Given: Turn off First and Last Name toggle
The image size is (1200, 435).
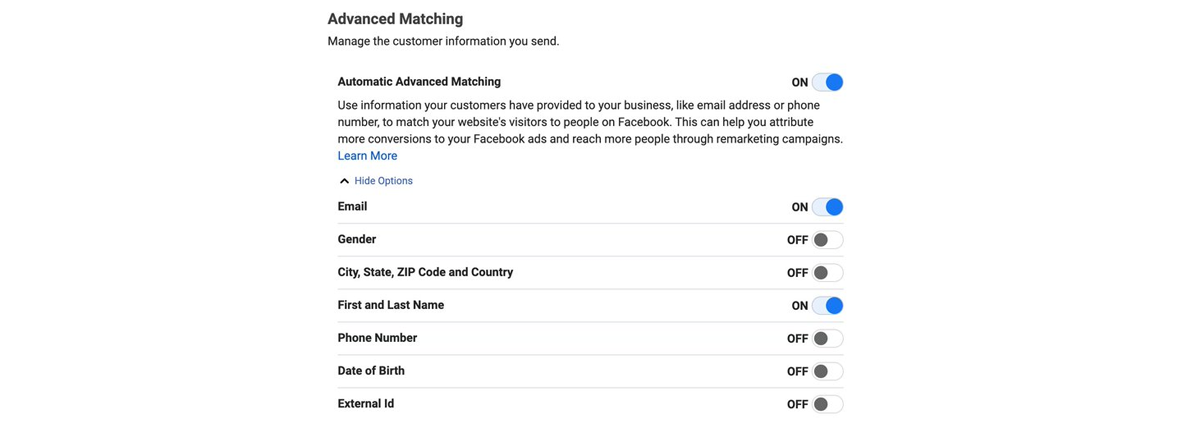Looking at the screenshot, I should 827,306.
